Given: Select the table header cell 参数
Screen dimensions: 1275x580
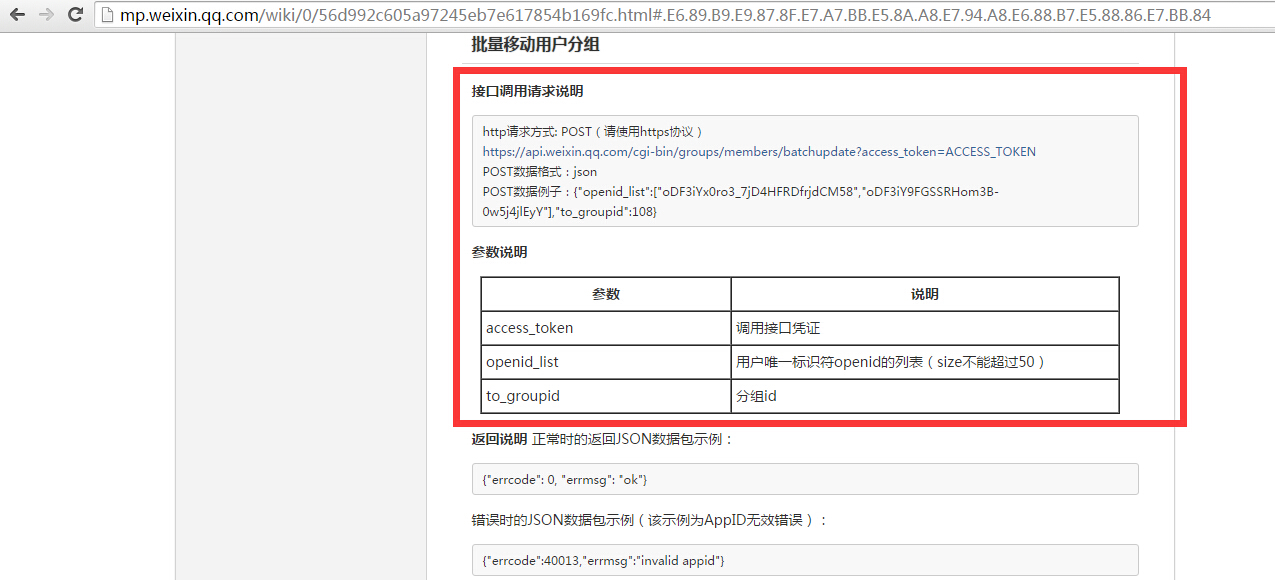Looking at the screenshot, I should 606,294.
